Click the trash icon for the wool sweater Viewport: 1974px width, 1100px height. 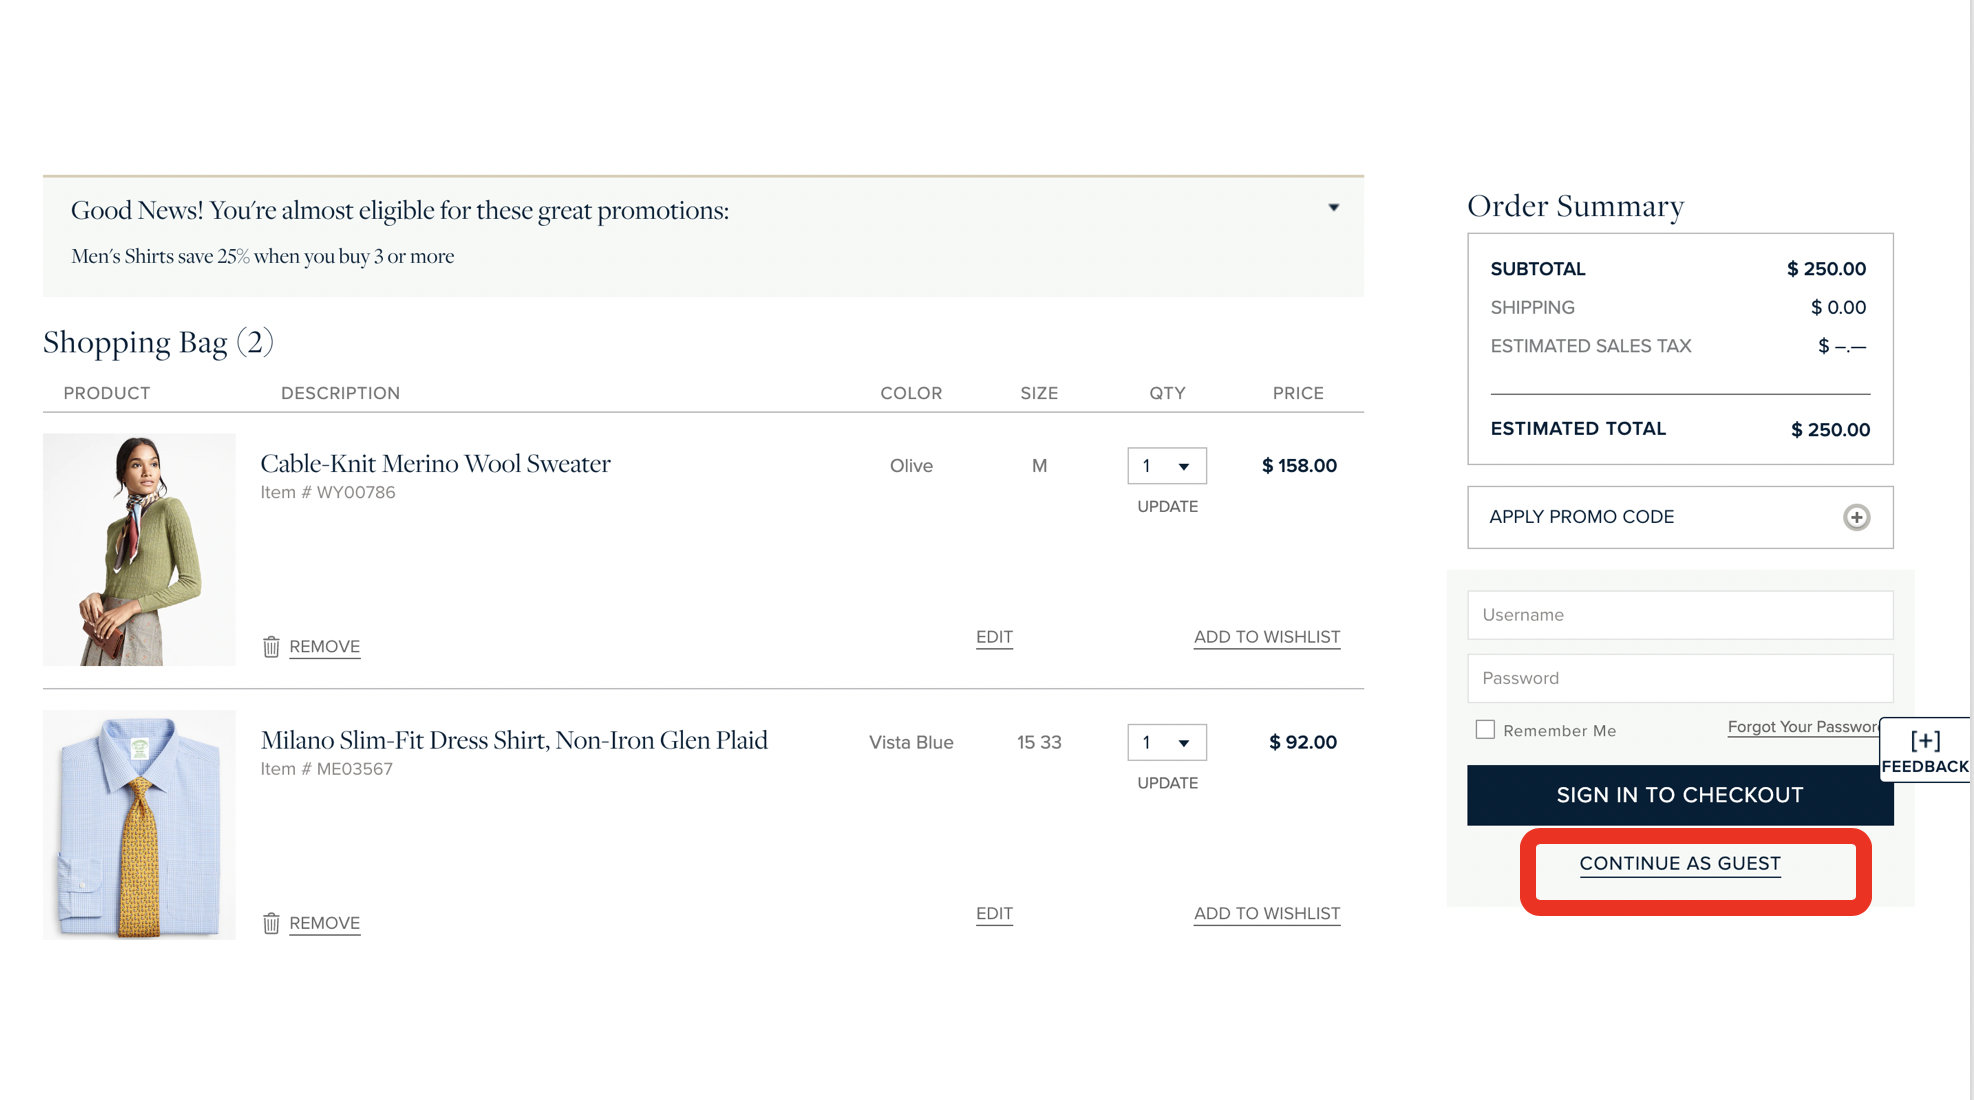[271, 647]
